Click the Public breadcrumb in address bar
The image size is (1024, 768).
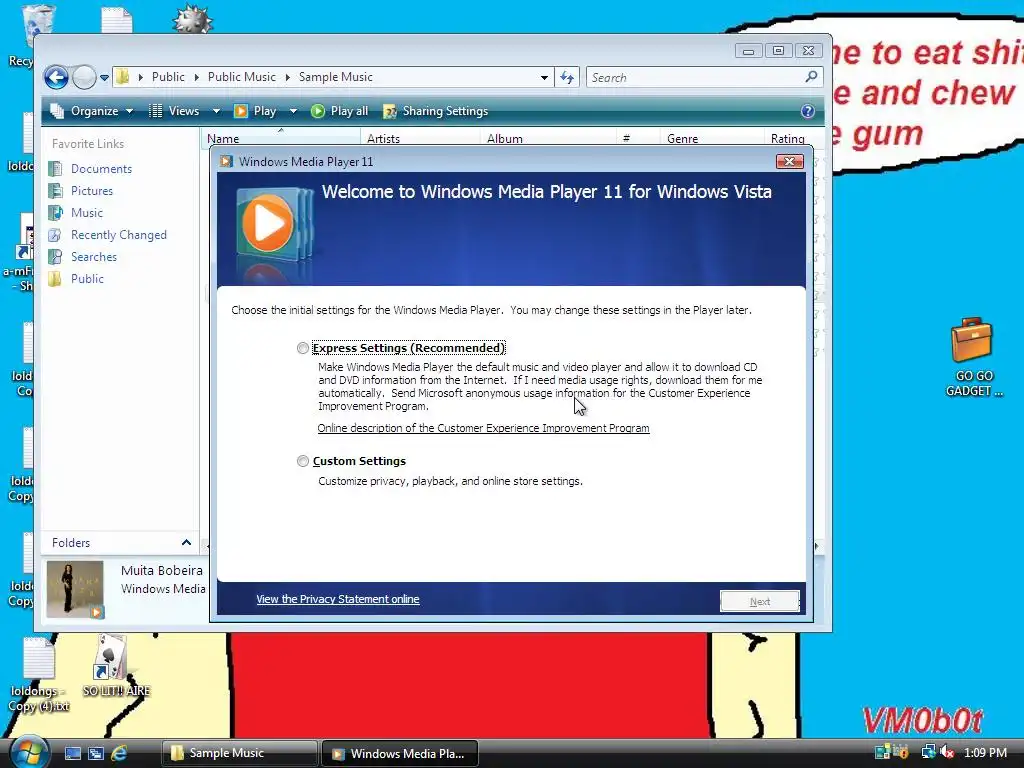(x=168, y=77)
